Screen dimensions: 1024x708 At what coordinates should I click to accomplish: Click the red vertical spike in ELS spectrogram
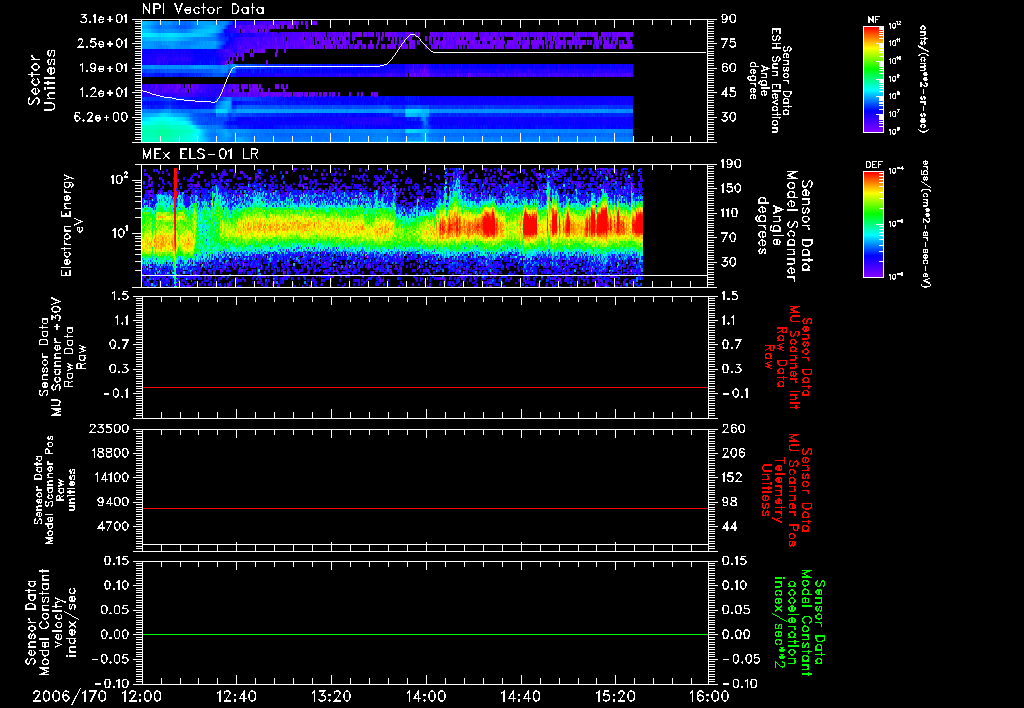point(175,225)
